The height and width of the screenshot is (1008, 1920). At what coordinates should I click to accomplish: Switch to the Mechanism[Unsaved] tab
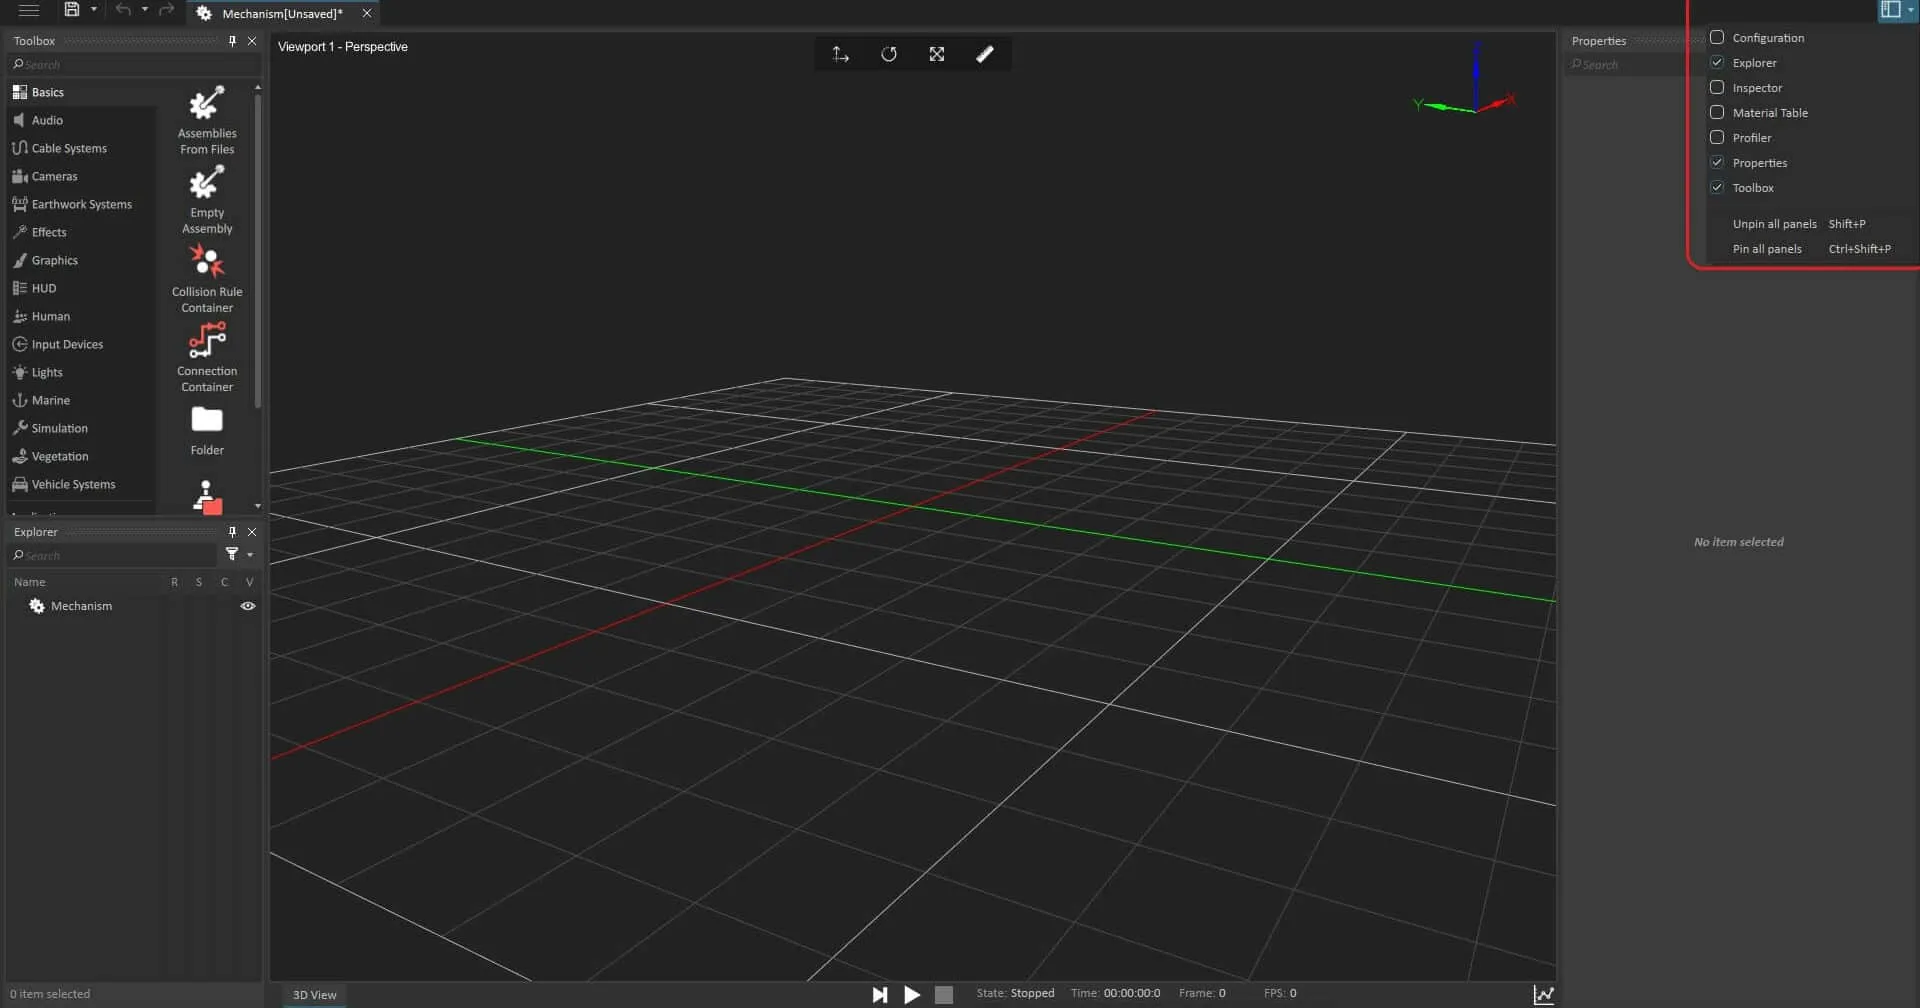tap(280, 13)
